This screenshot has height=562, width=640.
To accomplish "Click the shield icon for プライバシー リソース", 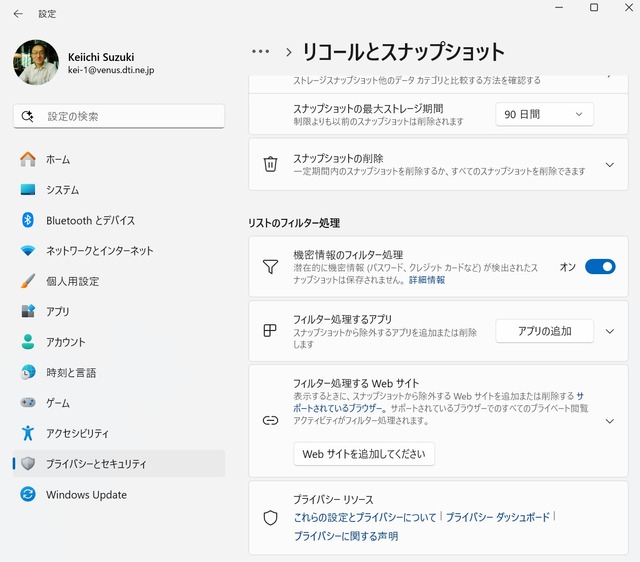I will click(270, 518).
